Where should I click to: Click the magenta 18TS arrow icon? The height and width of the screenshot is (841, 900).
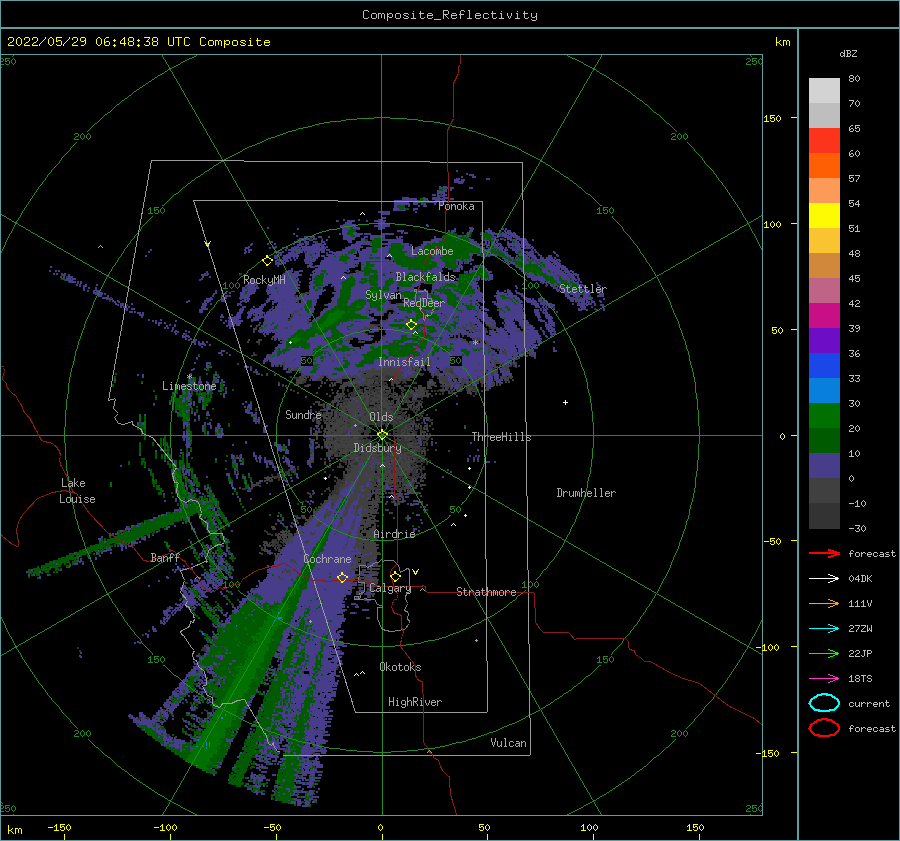[824, 679]
